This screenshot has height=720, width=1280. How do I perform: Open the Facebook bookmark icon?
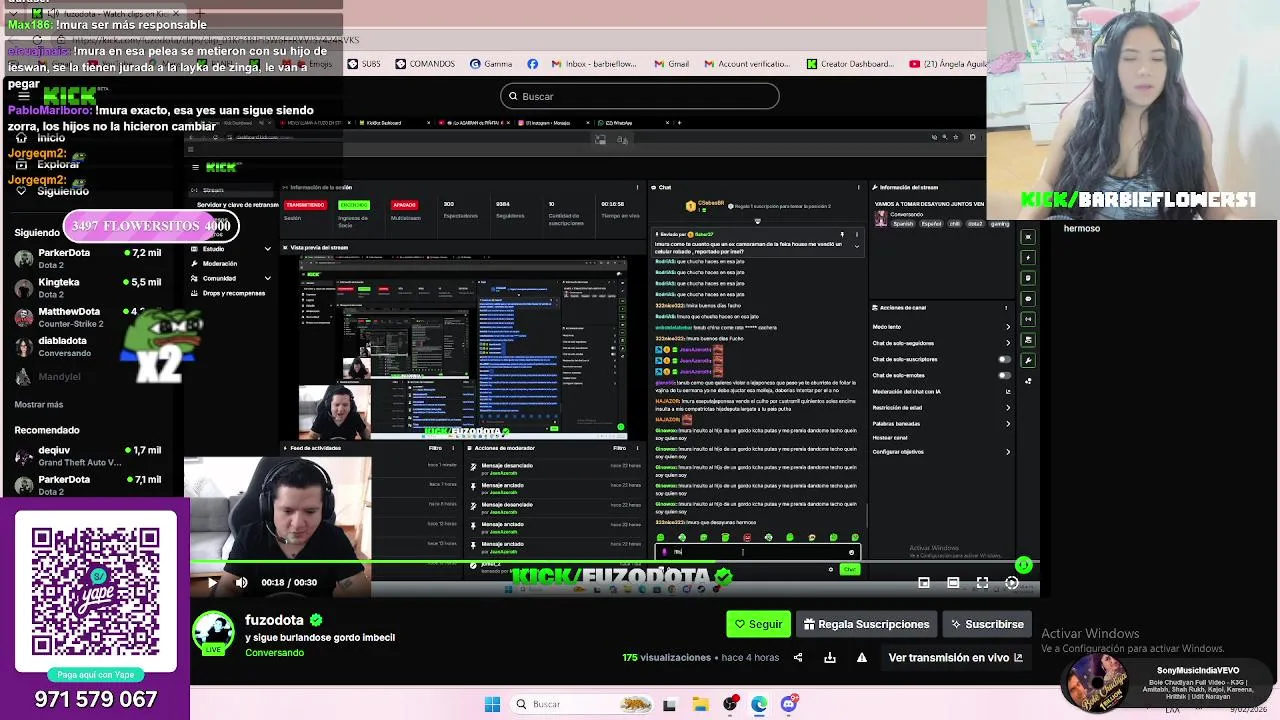(x=532, y=64)
